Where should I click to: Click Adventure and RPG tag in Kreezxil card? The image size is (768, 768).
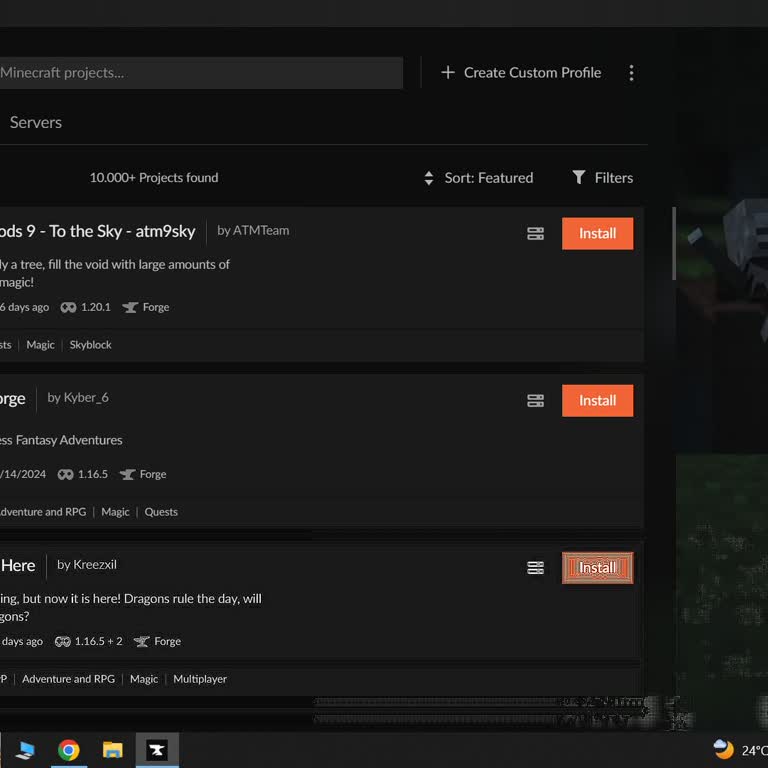pyautogui.click(x=69, y=679)
